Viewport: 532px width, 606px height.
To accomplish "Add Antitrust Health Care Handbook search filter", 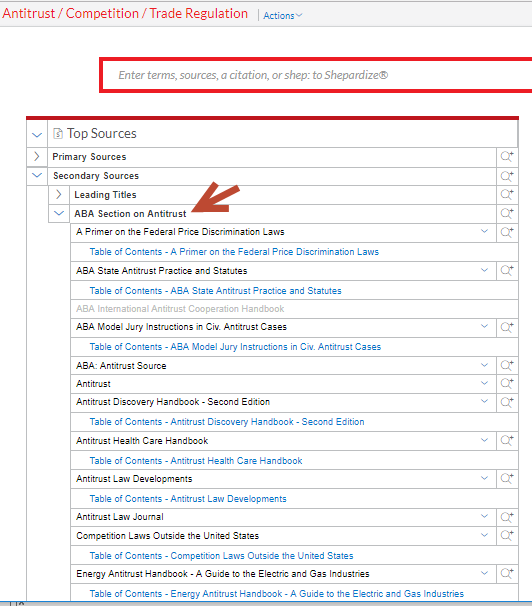I will [507, 441].
